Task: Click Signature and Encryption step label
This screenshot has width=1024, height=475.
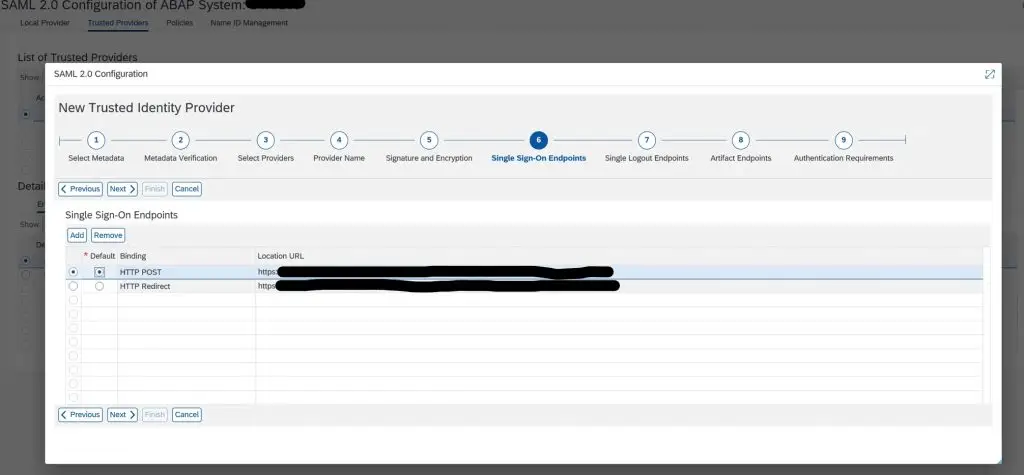Action: tap(428, 158)
